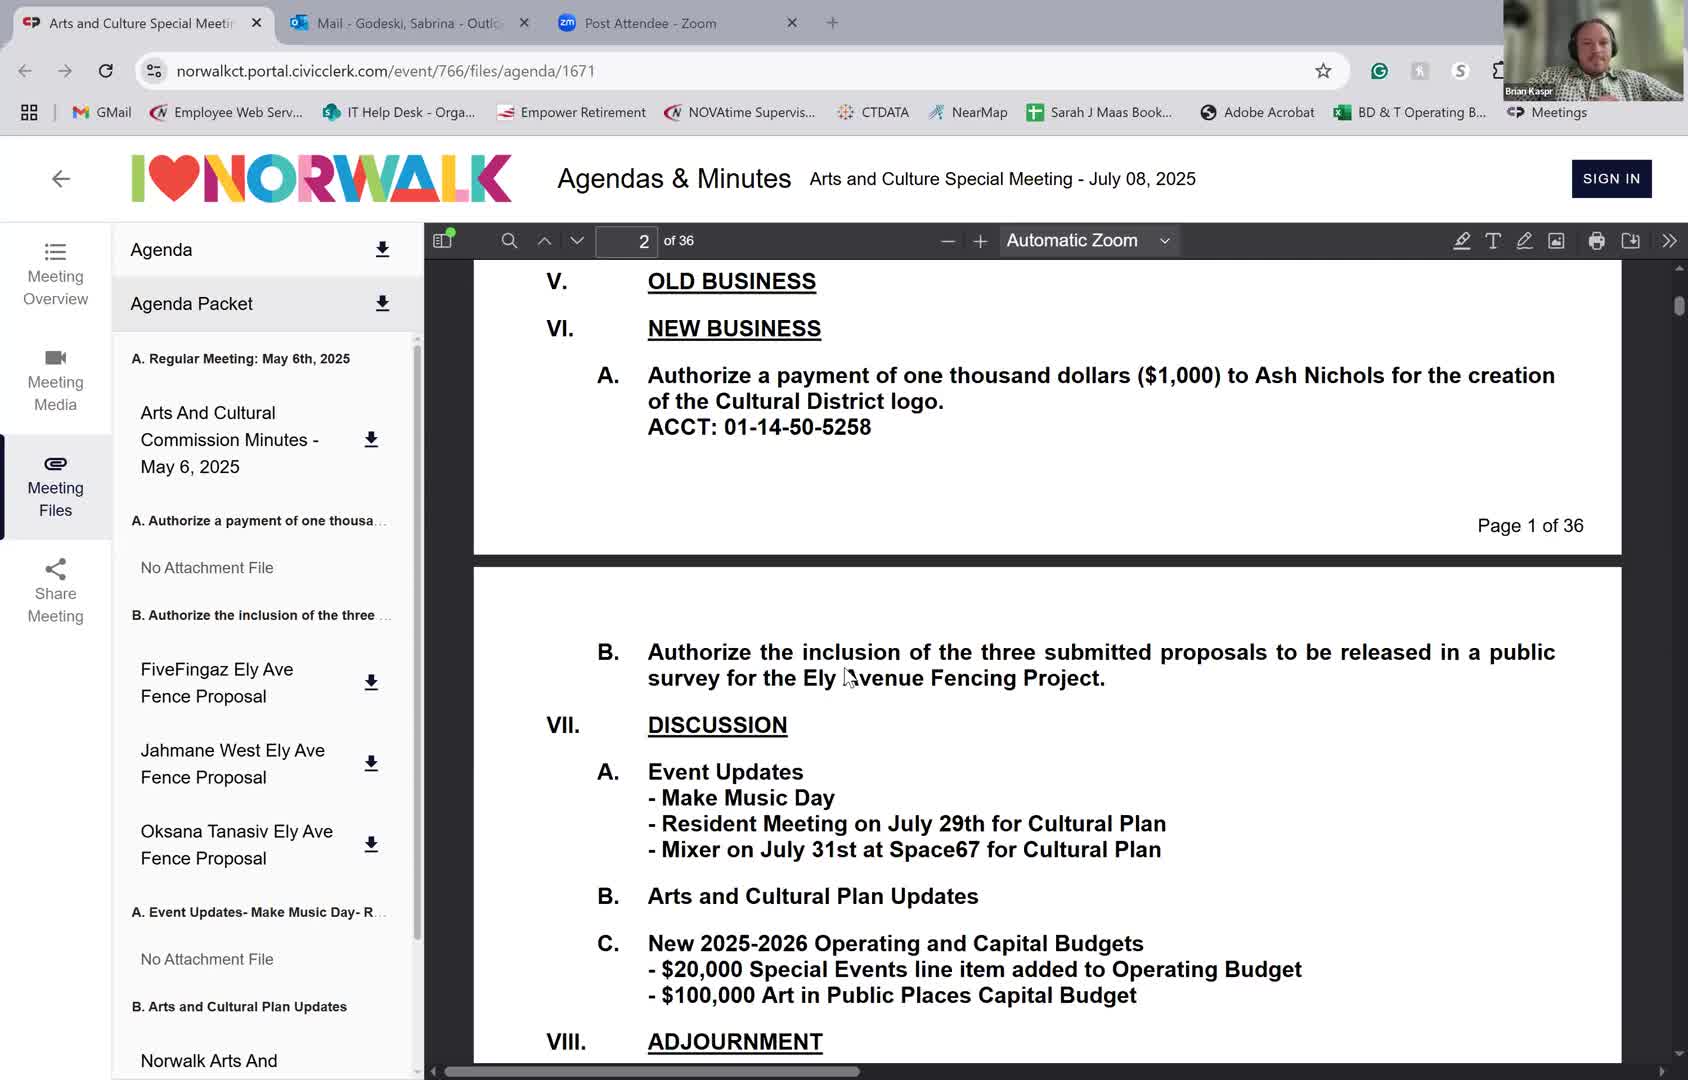Select the Norwalk Arts And file entry
The width and height of the screenshot is (1688, 1080).
pyautogui.click(x=209, y=1061)
